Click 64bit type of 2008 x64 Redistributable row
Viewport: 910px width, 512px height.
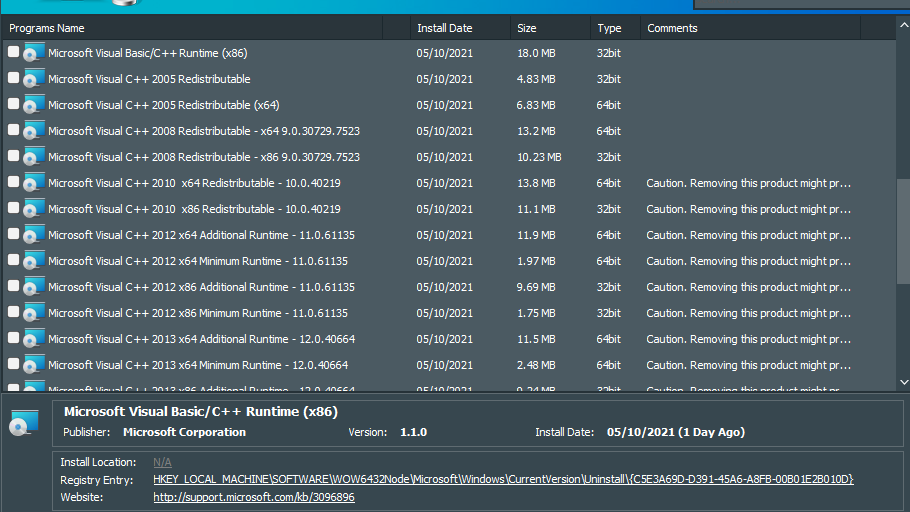(x=608, y=131)
